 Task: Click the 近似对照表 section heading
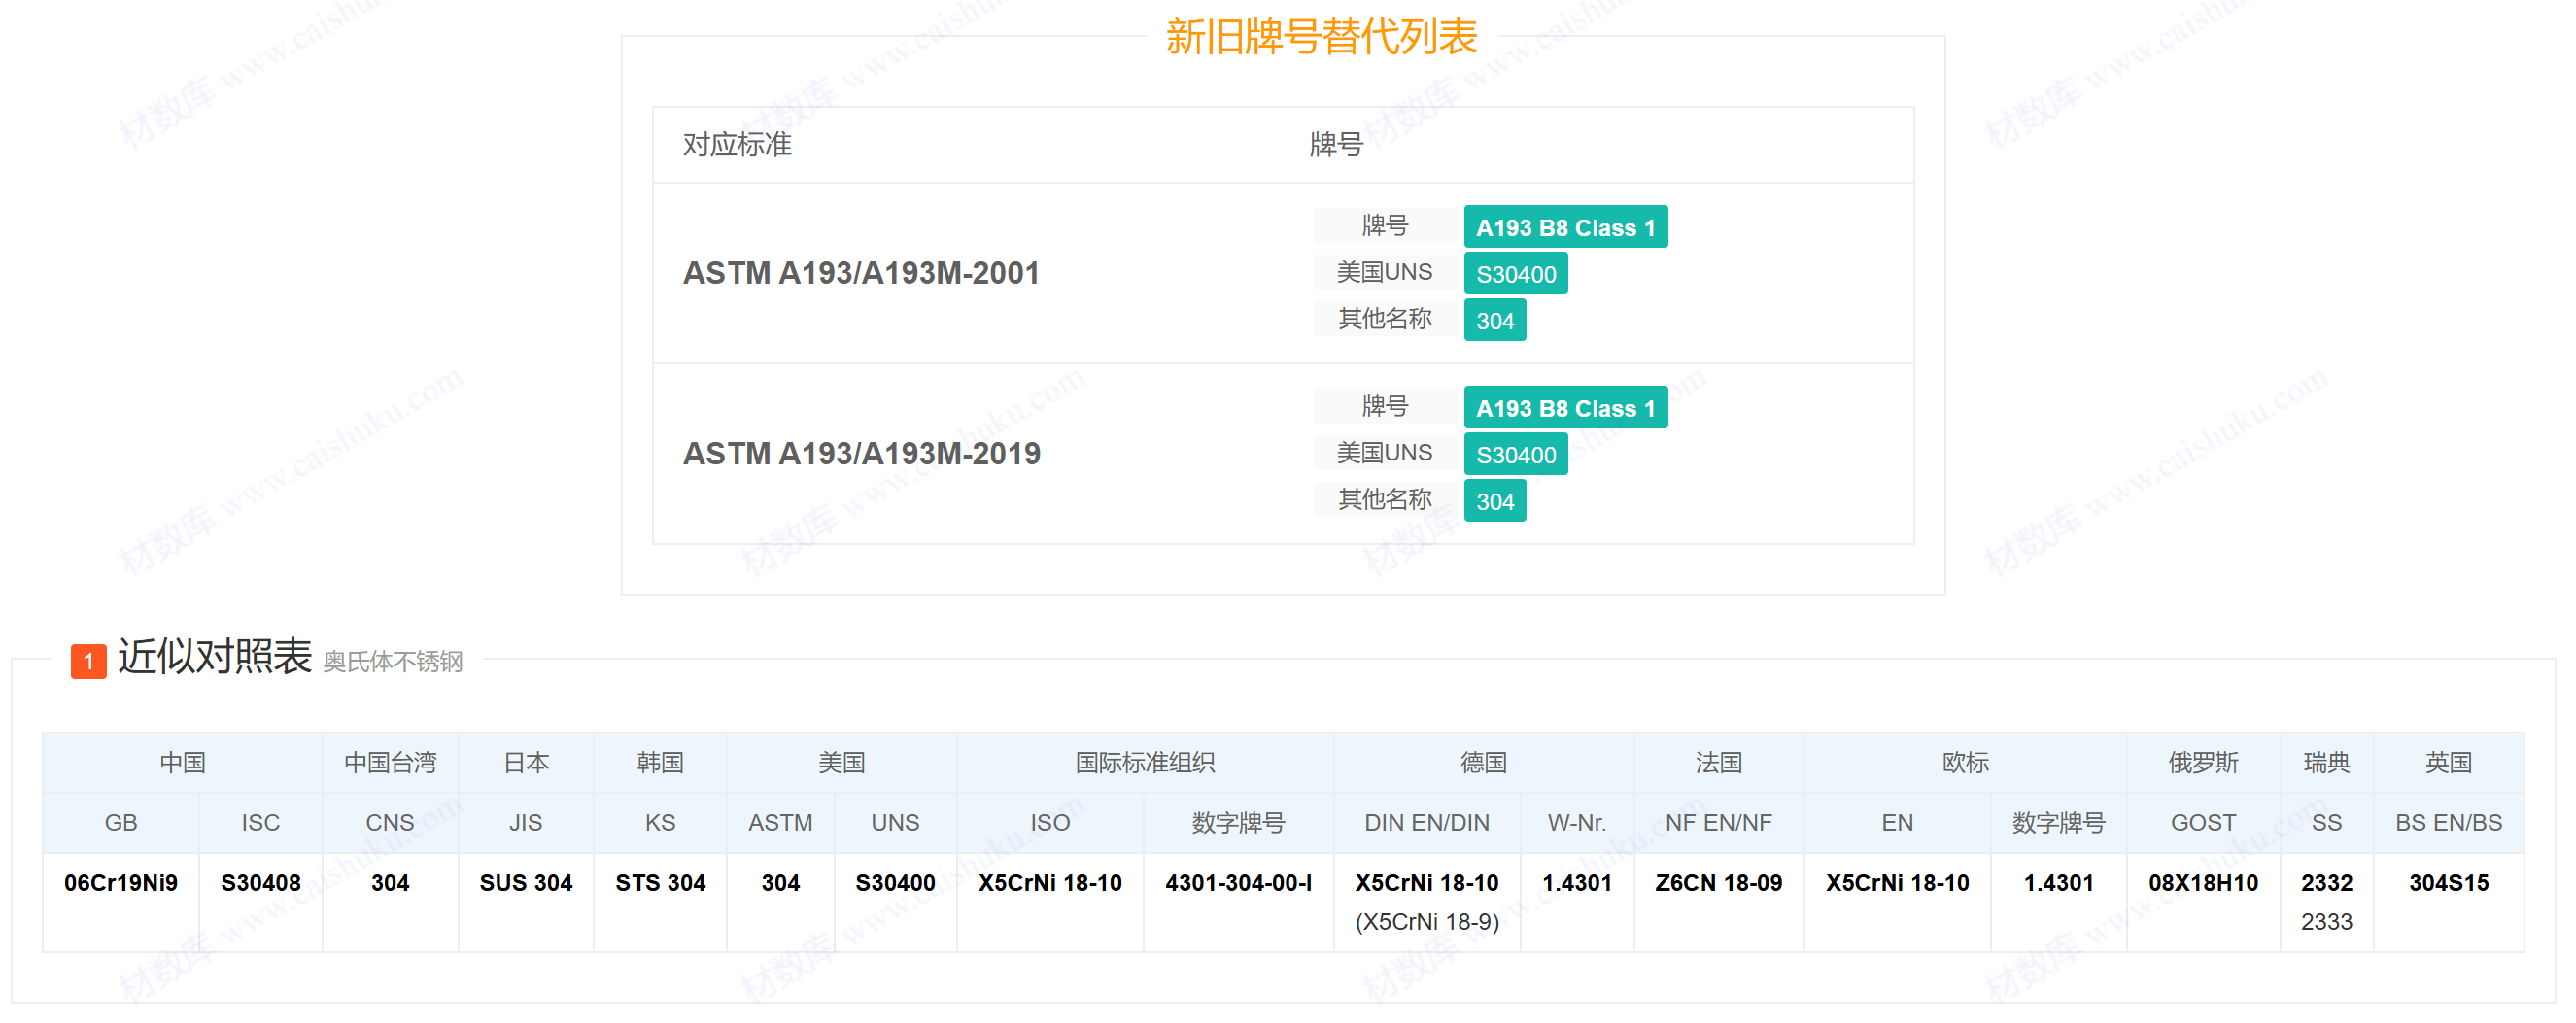pos(215,657)
